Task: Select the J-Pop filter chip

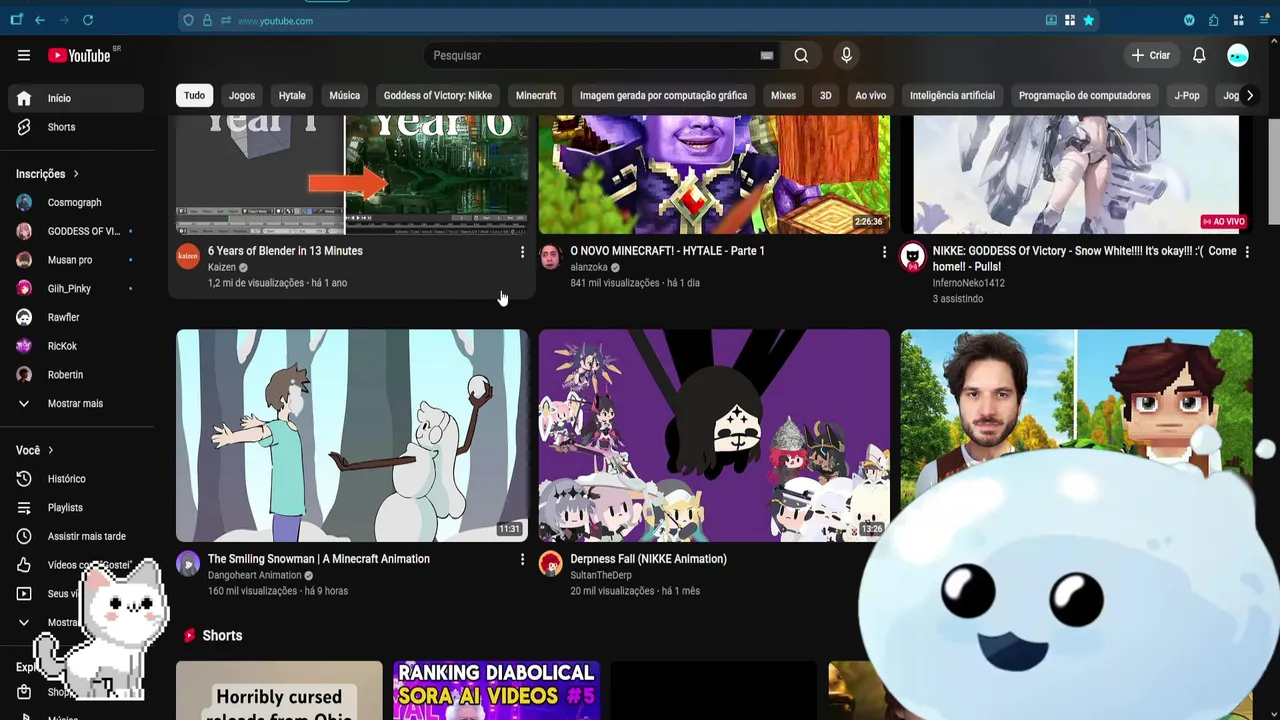Action: pos(1186,95)
